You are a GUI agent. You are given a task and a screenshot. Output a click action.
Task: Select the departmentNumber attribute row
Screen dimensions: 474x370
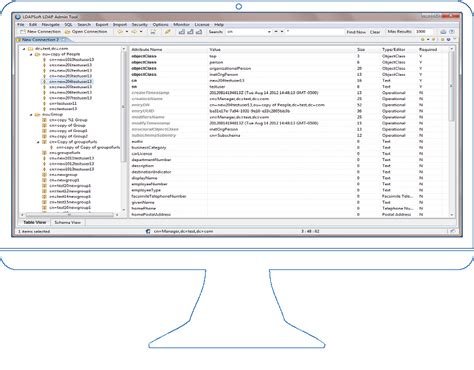pyautogui.click(x=288, y=160)
